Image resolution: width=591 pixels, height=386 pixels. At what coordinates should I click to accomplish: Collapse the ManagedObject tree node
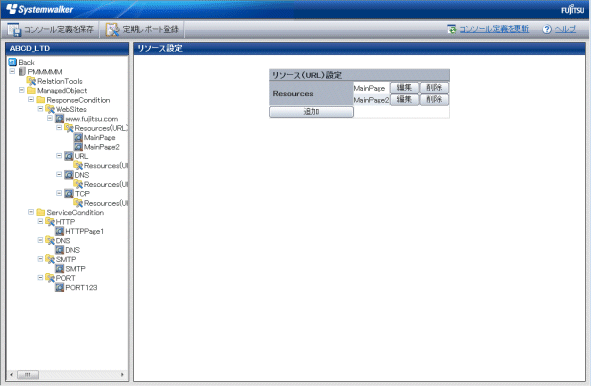point(22,90)
